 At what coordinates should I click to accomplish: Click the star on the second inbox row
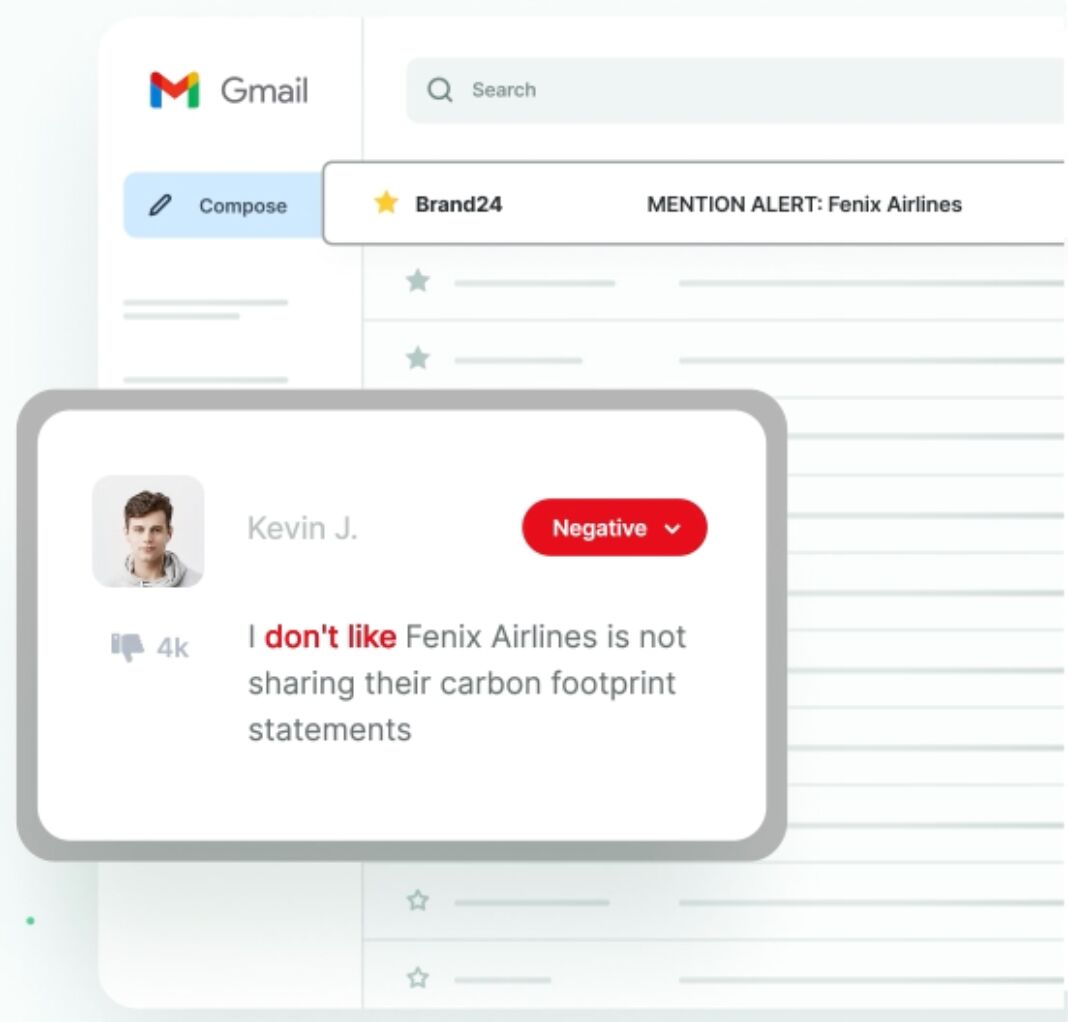[x=417, y=282]
